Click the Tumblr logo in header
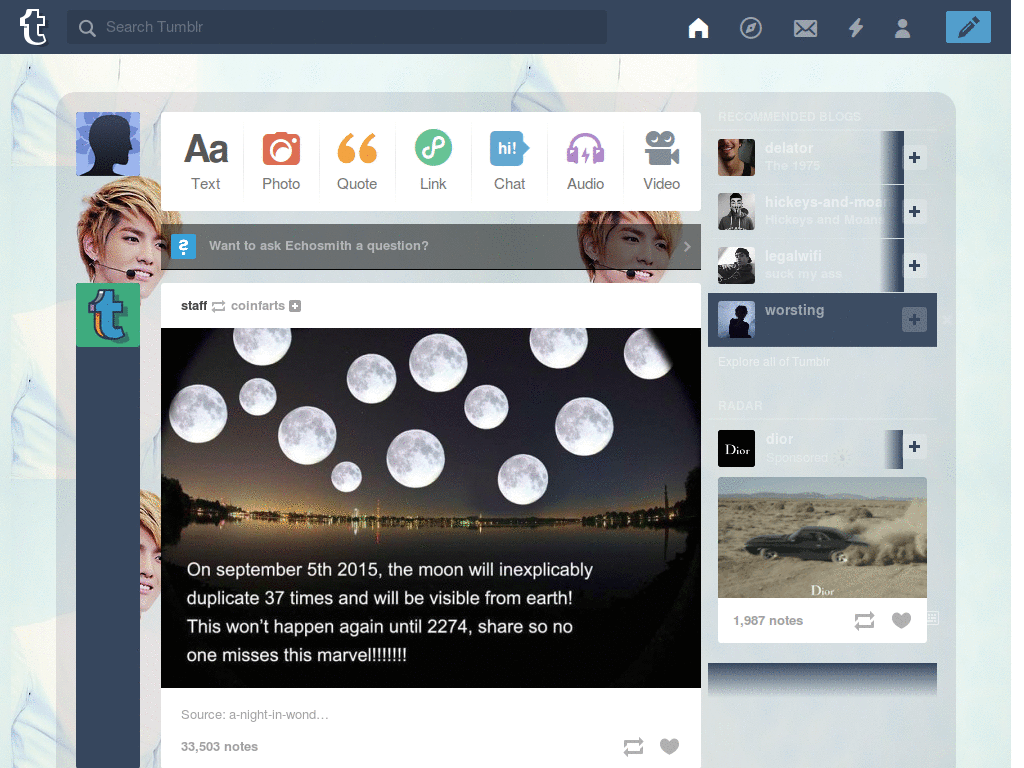 tap(33, 27)
